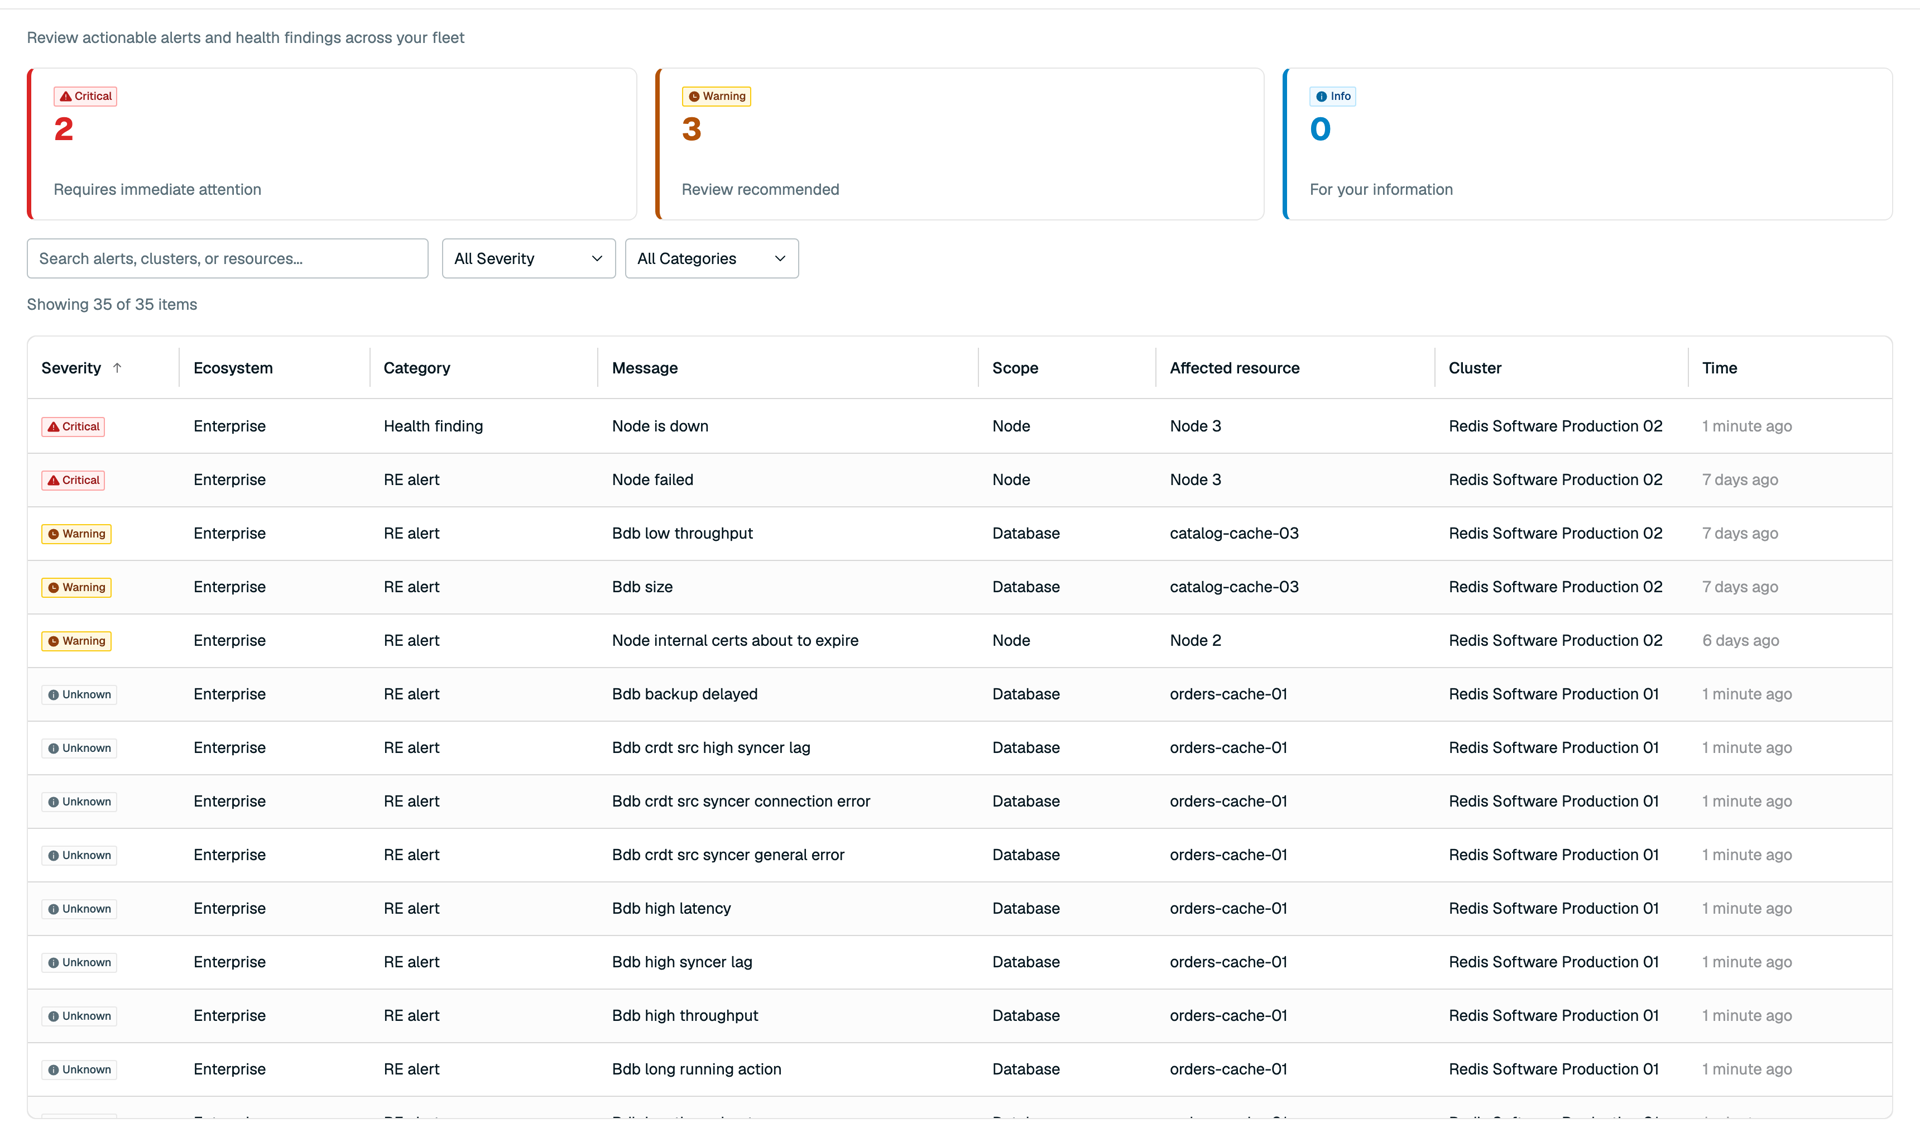This screenshot has height=1137, width=1920.
Task: Sort by Category column header
Action: [x=417, y=368]
